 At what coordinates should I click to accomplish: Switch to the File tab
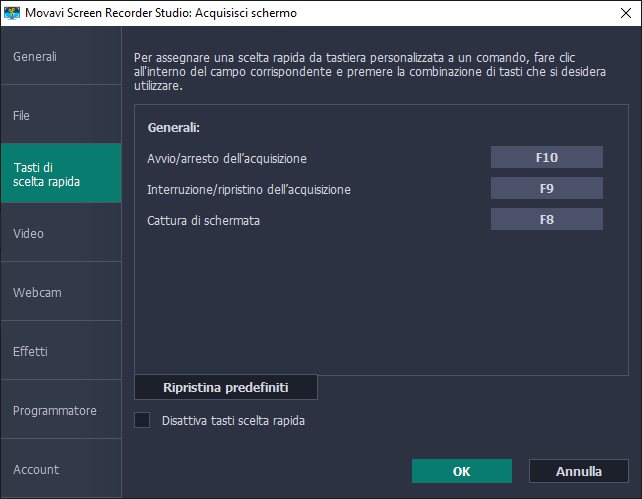pyautogui.click(x=60, y=116)
